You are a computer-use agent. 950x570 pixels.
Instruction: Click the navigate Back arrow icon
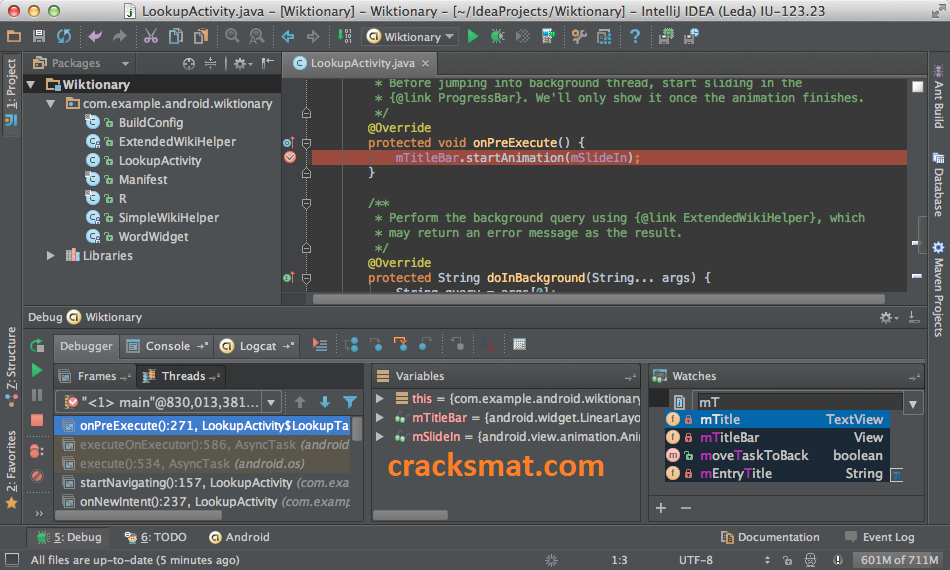tap(288, 36)
